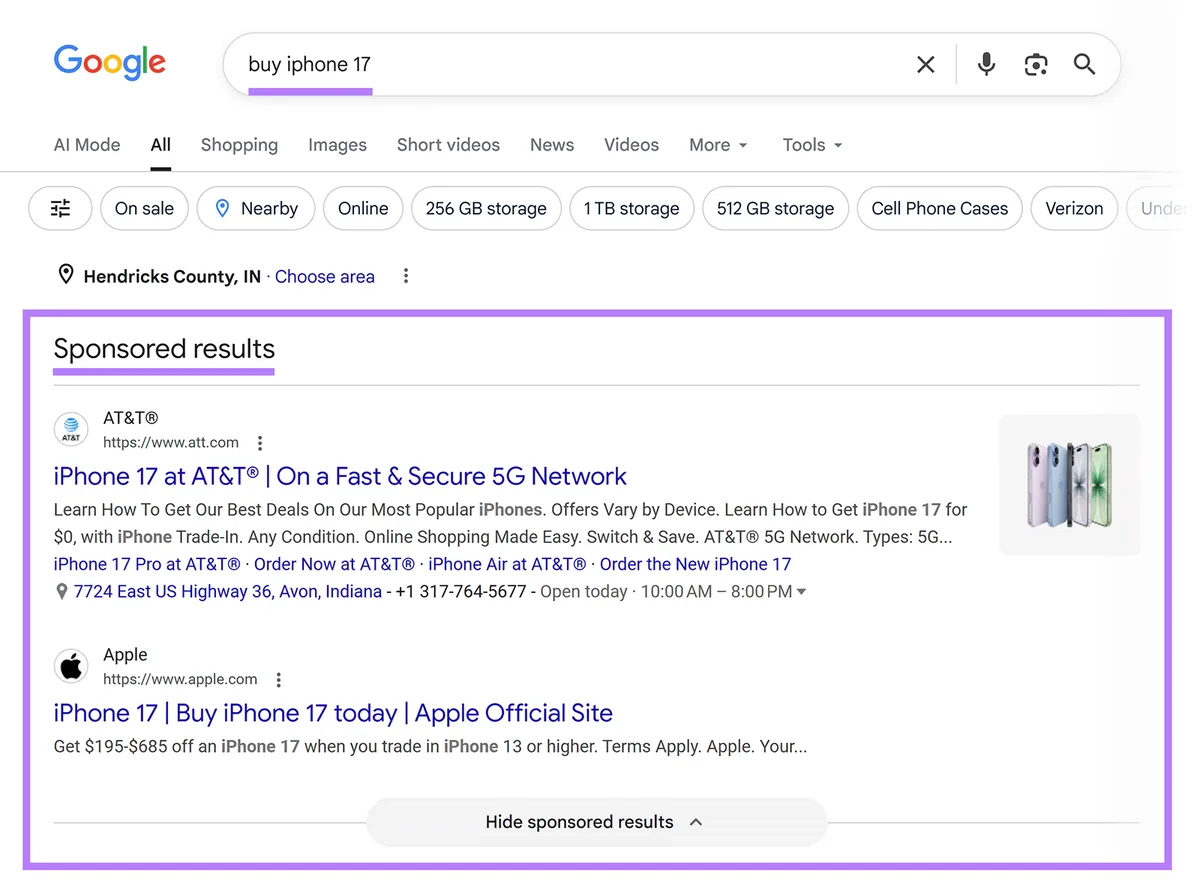Open the 7724 East US Highway 36 address
Image resolution: width=1200 pixels, height=880 pixels.
[227, 592]
